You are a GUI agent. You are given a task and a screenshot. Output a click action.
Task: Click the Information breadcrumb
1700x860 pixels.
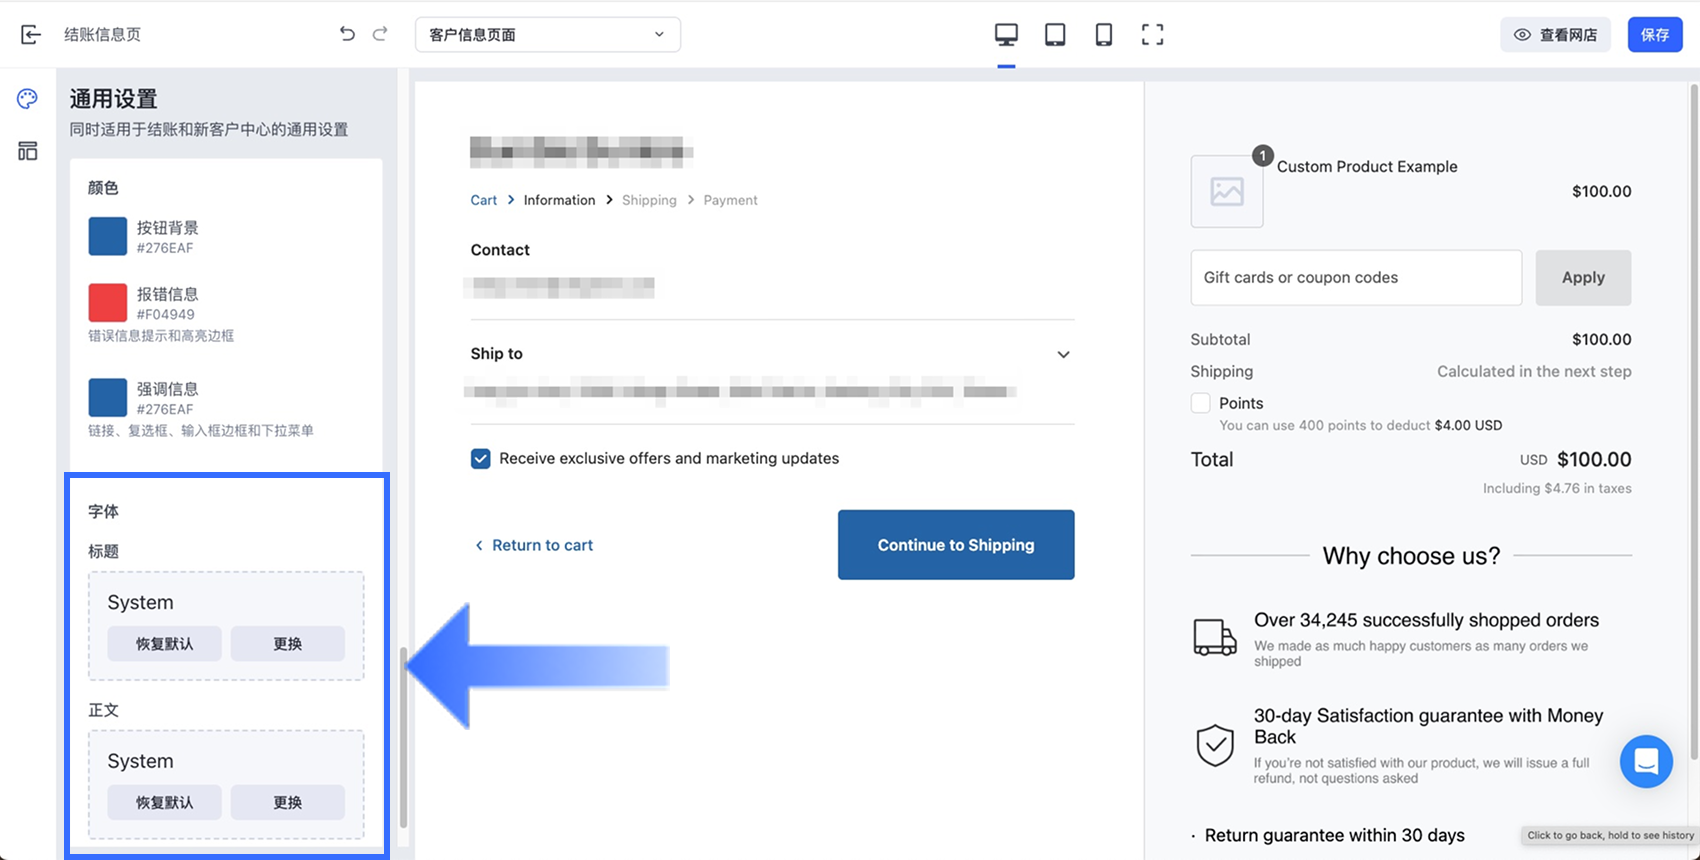pos(559,200)
